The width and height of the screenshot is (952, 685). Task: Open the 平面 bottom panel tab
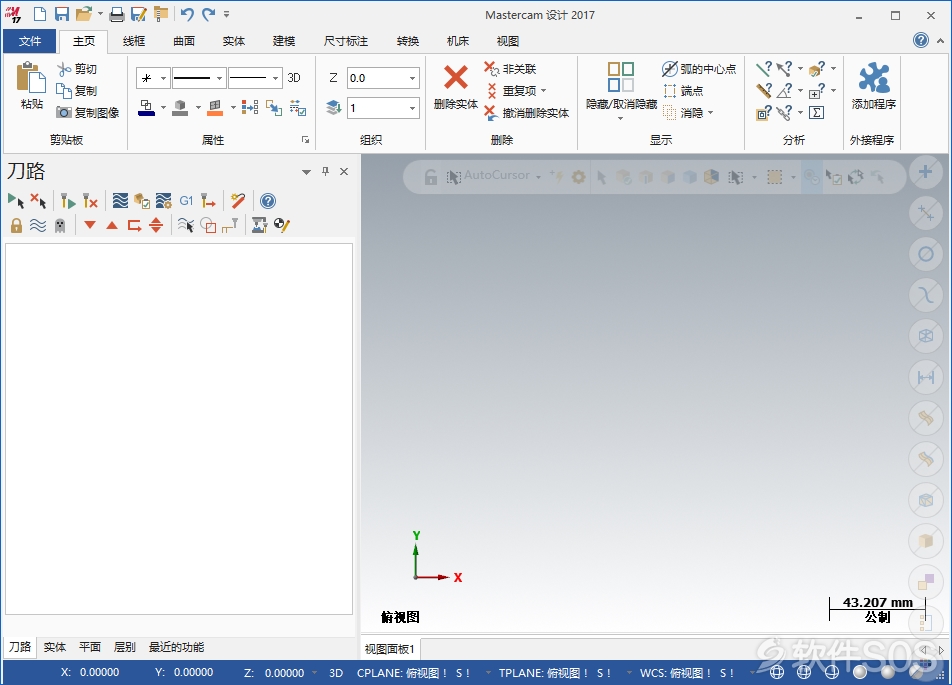coord(90,647)
